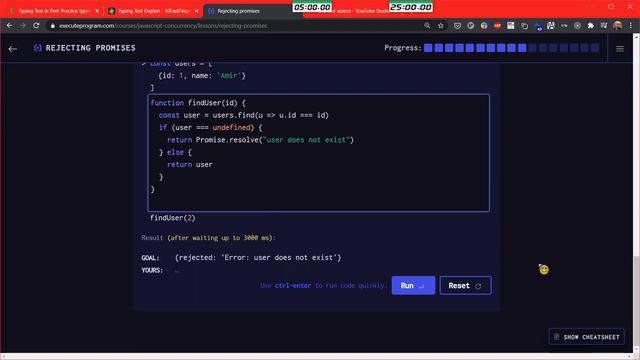Click the 'findUser(2)' call below the editor
This screenshot has height=360, width=640.
pyautogui.click(x=173, y=218)
